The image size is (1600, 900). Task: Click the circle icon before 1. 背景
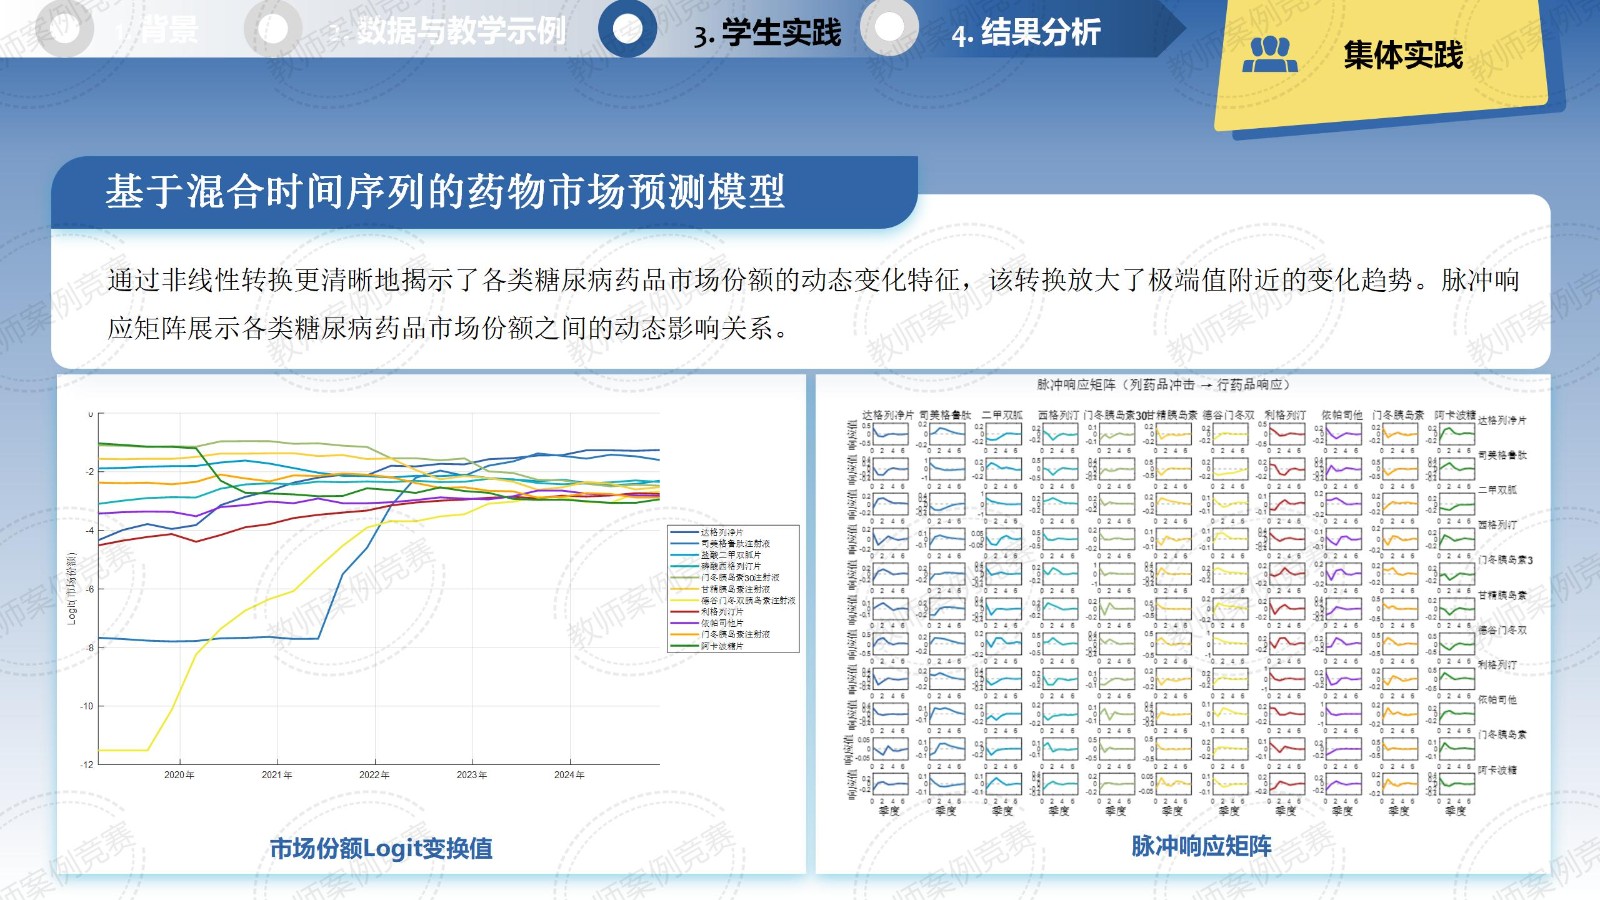click(64, 29)
